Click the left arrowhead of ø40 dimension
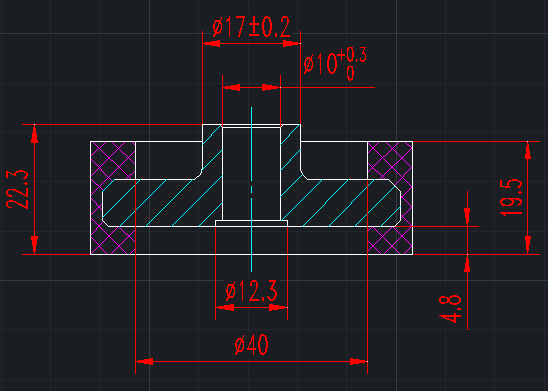 (144, 361)
